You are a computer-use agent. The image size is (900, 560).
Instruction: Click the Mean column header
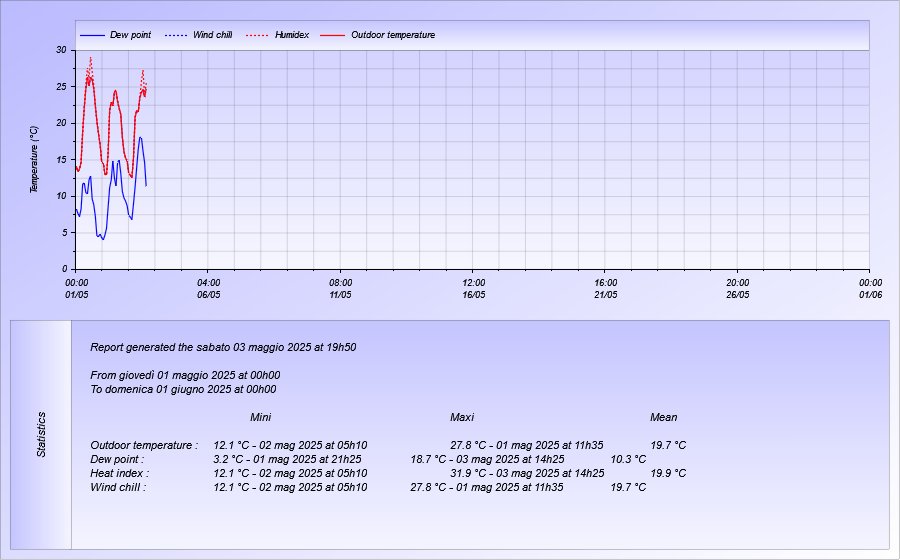[x=664, y=417]
